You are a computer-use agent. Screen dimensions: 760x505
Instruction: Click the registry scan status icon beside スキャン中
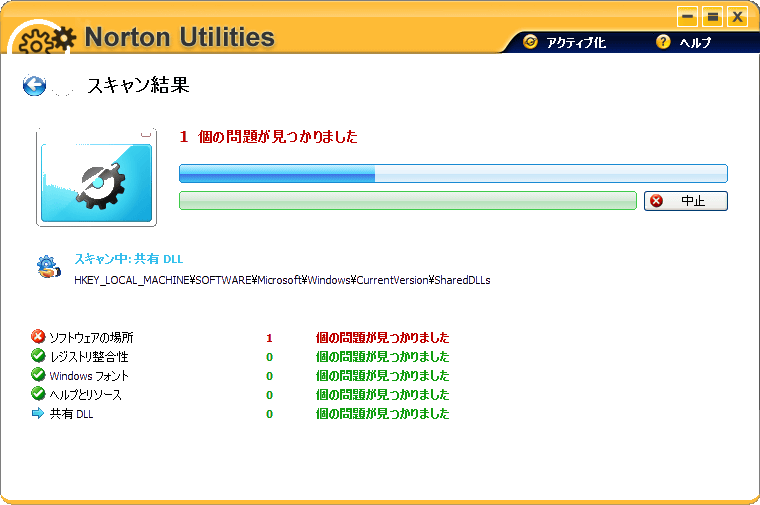[48, 267]
